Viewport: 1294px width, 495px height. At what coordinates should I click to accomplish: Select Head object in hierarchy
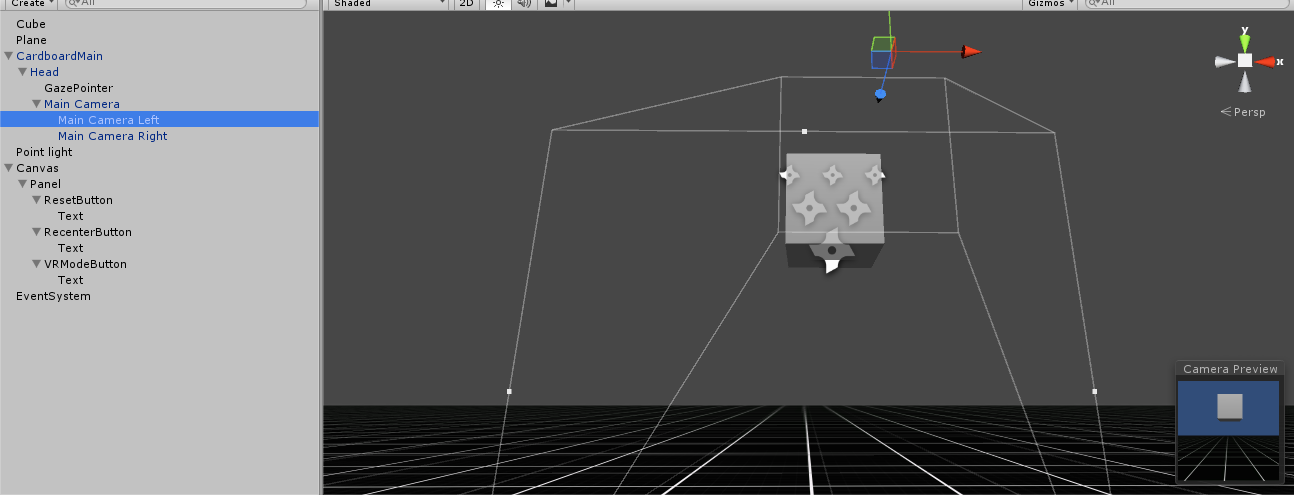click(160, 72)
